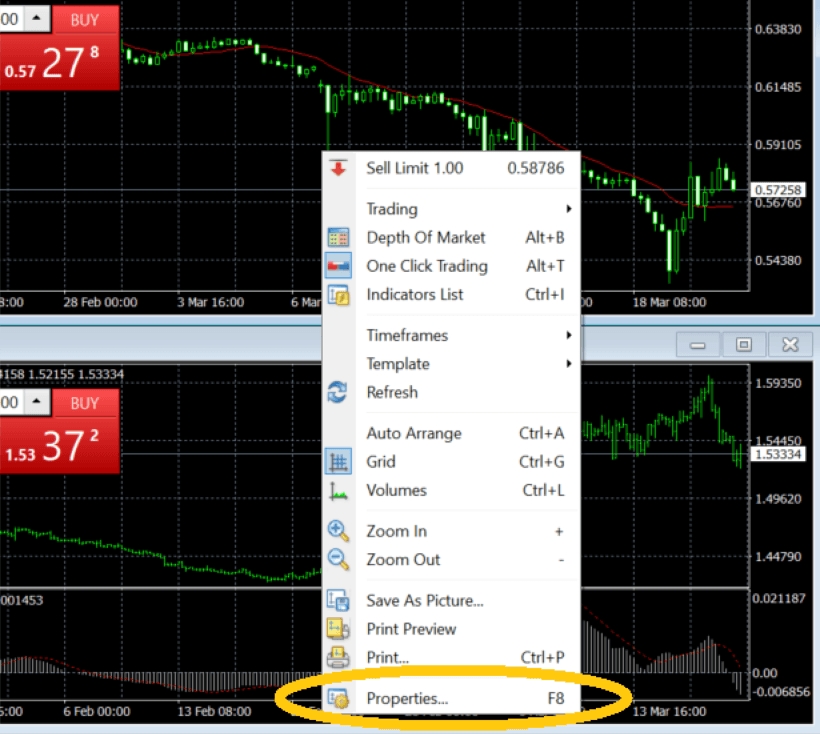Click the Properties gear icon
Image resolution: width=820 pixels, height=734 pixels.
tap(338, 698)
